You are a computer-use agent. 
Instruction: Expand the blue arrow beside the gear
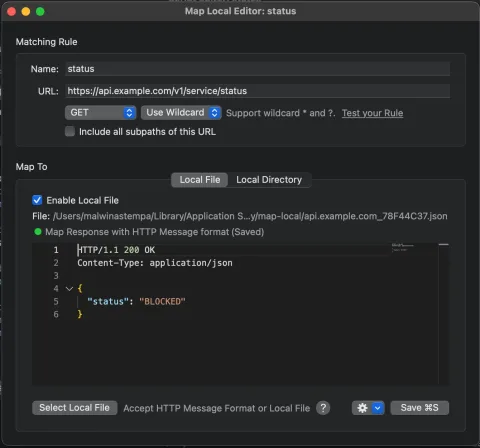(x=378, y=408)
